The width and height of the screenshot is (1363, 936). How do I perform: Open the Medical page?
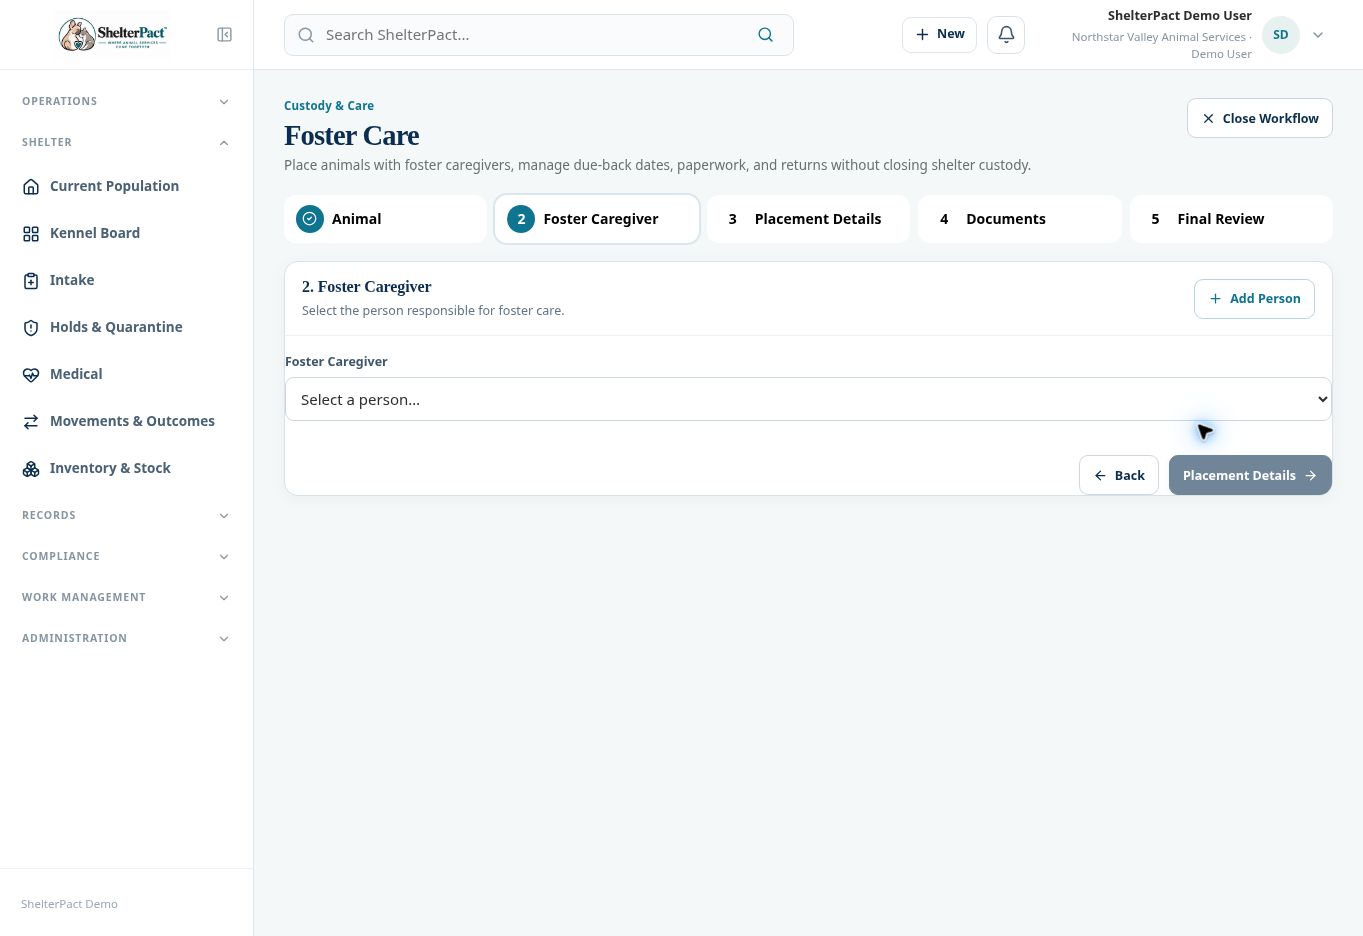pyautogui.click(x=126, y=374)
